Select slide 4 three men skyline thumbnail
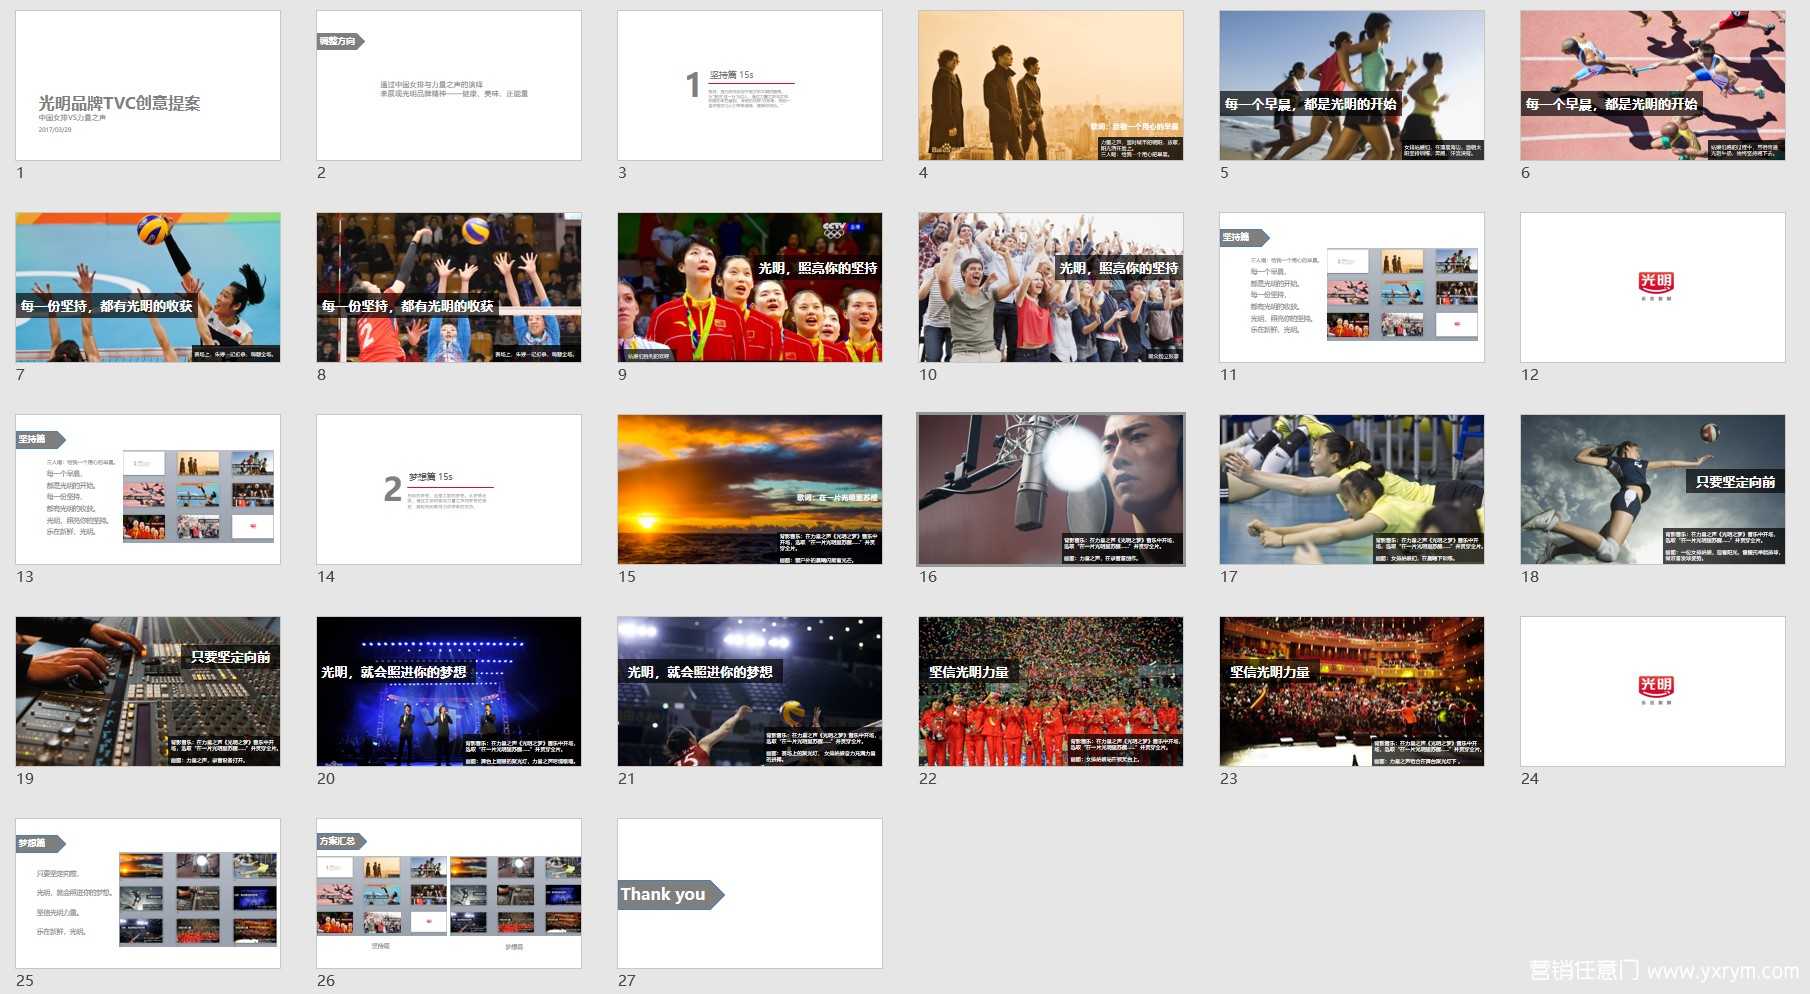This screenshot has width=1810, height=994. tap(1051, 85)
